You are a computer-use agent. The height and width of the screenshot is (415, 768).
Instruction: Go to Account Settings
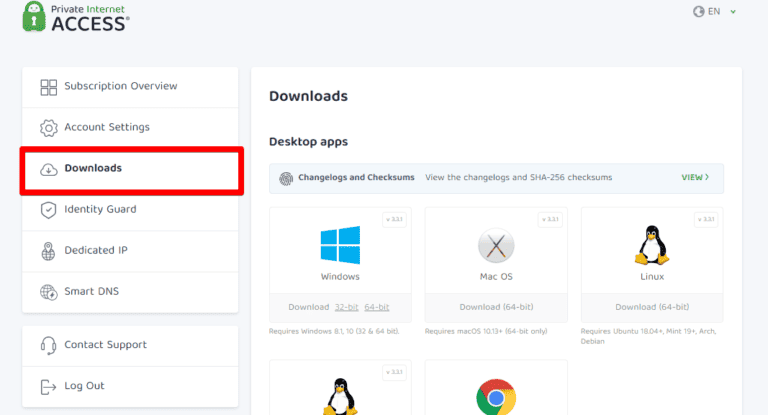[107, 128]
